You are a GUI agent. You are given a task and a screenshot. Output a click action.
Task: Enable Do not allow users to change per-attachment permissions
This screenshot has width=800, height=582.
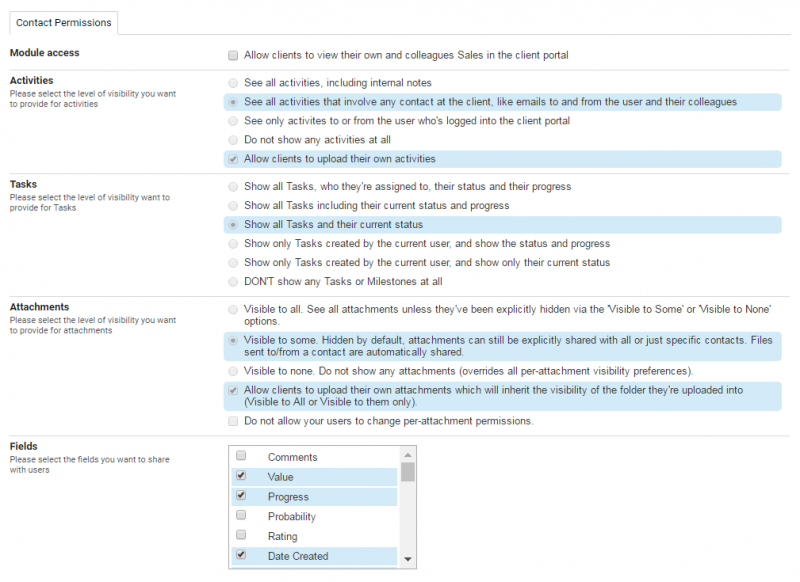[x=233, y=421]
